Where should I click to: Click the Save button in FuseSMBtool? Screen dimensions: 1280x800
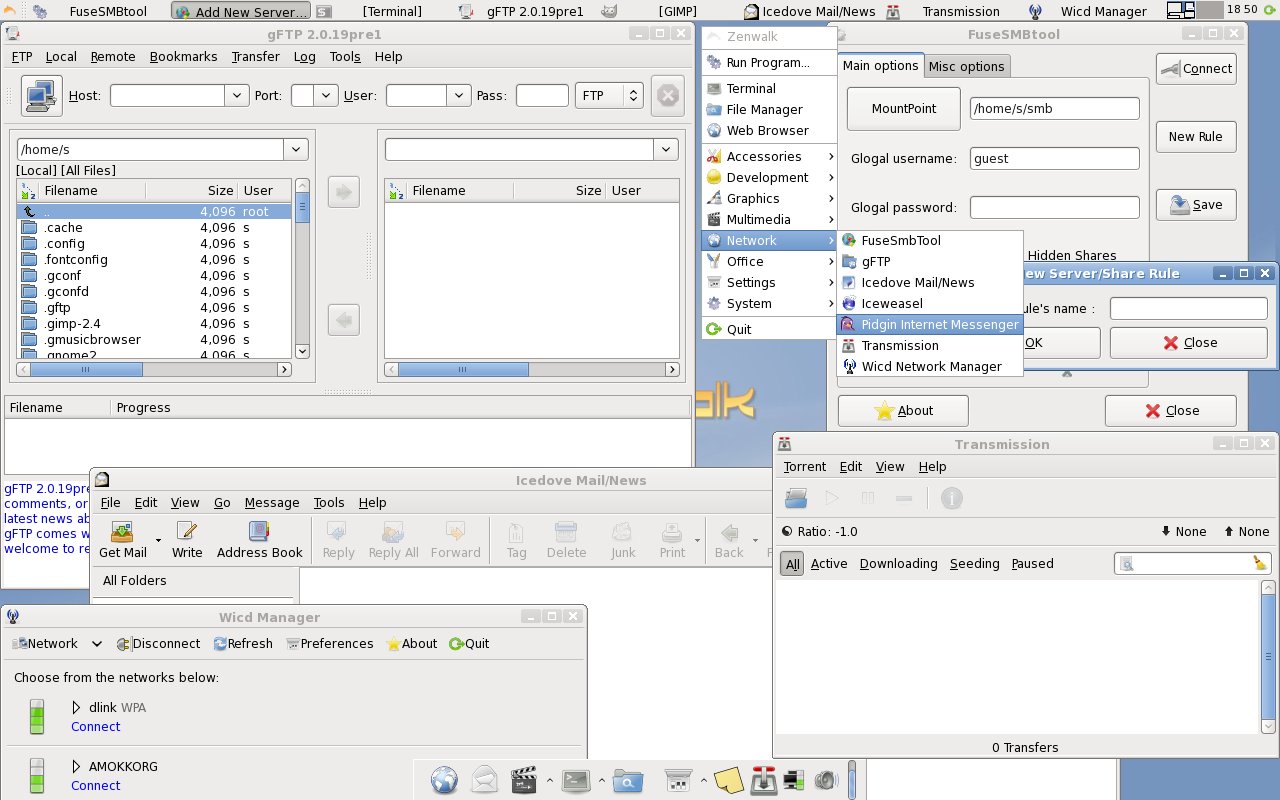point(1196,205)
